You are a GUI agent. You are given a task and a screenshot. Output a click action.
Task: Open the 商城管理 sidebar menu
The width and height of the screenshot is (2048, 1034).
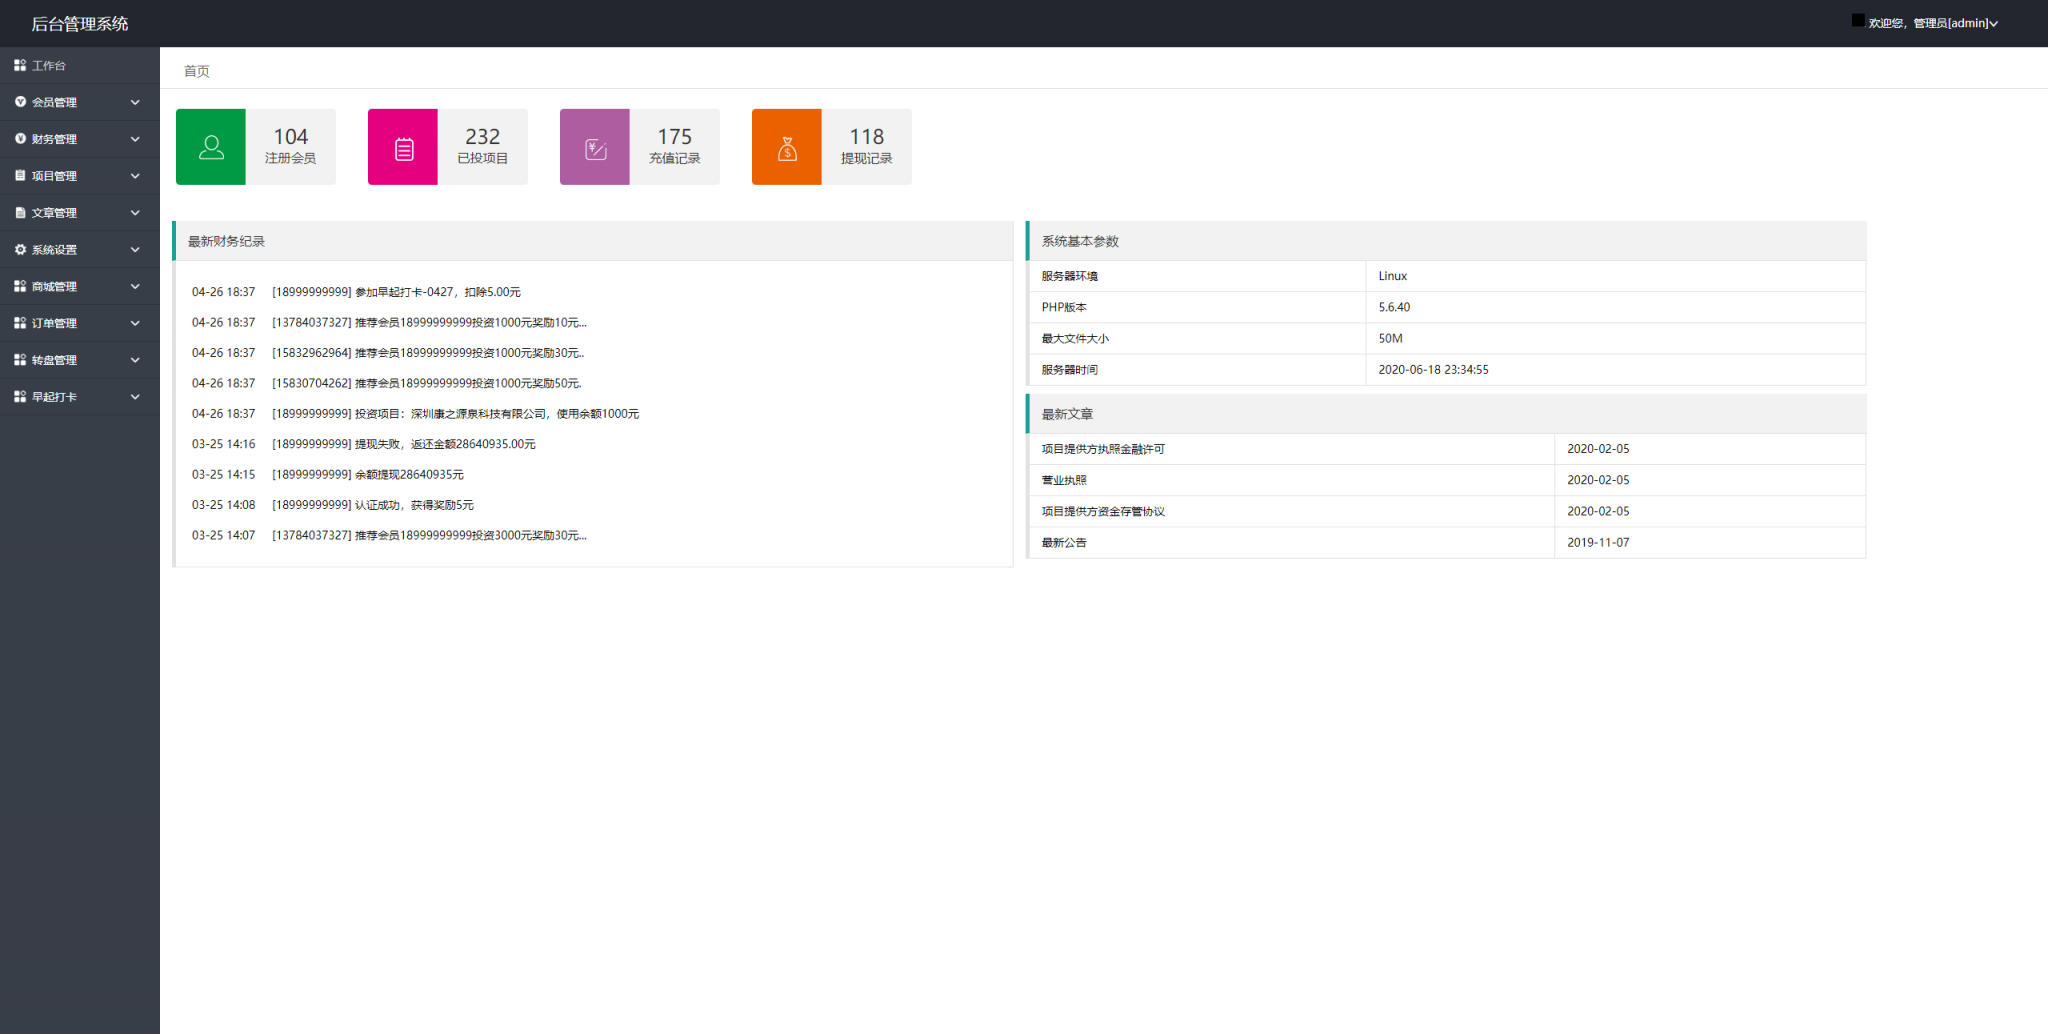point(55,286)
